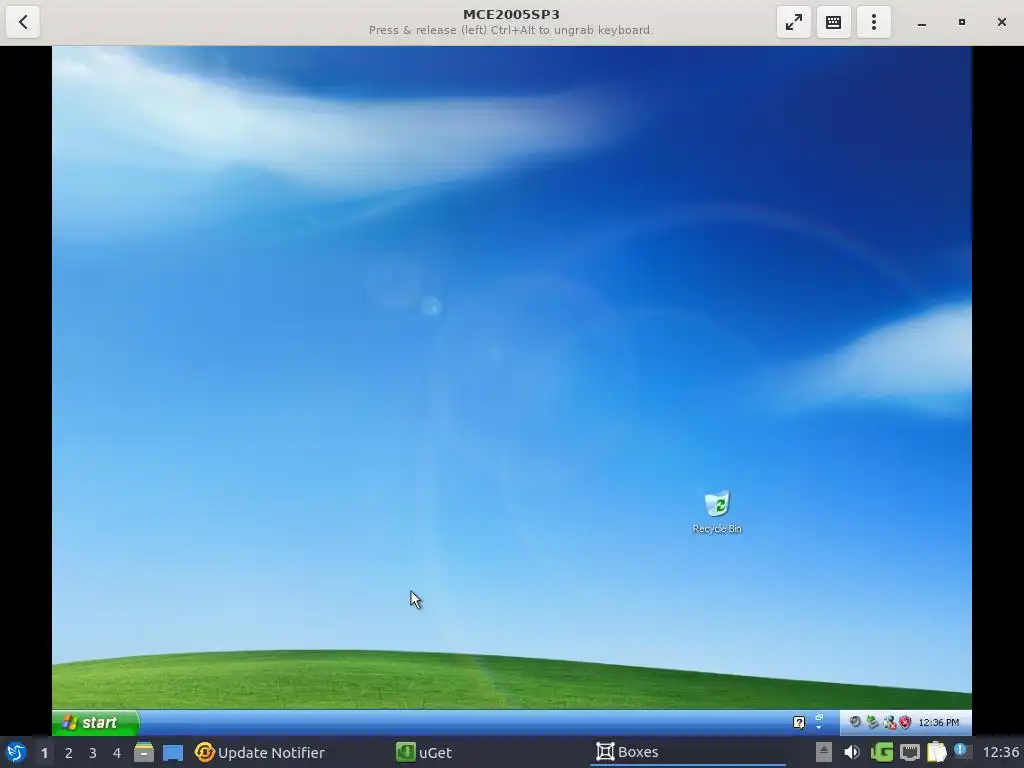
Task: Minimize the Boxes window
Action: 921,22
